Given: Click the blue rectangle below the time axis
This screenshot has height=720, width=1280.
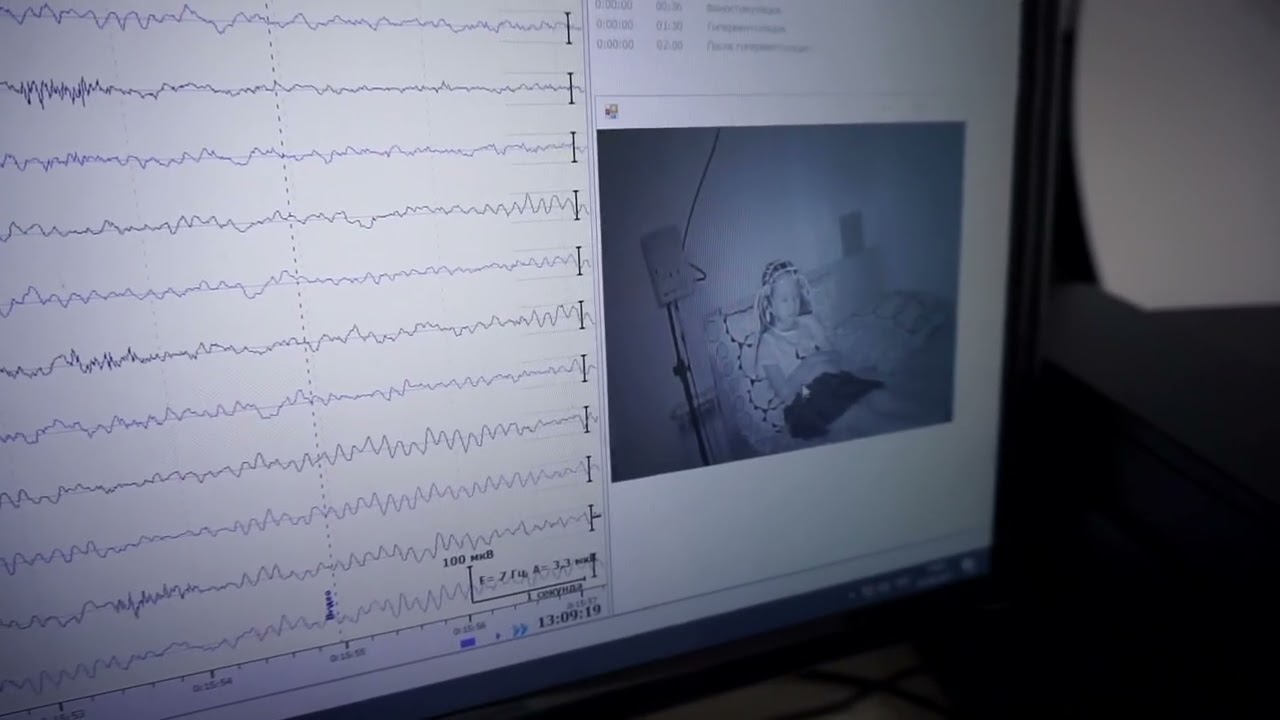Looking at the screenshot, I should click(x=467, y=644).
